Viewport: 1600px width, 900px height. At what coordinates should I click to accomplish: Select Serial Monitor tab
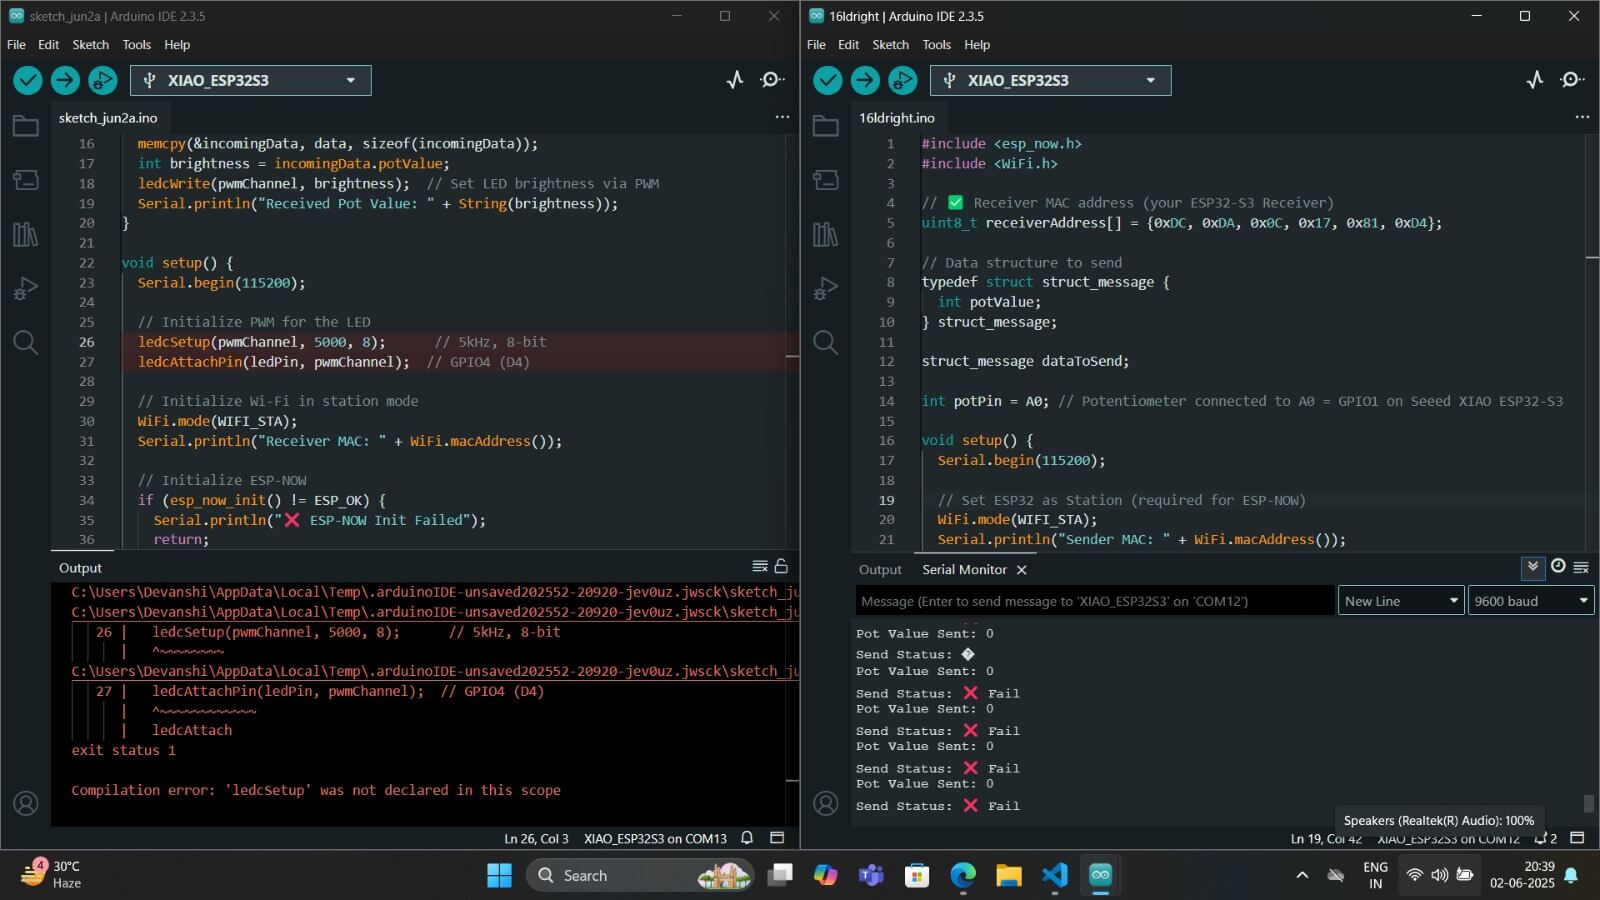[964, 570]
